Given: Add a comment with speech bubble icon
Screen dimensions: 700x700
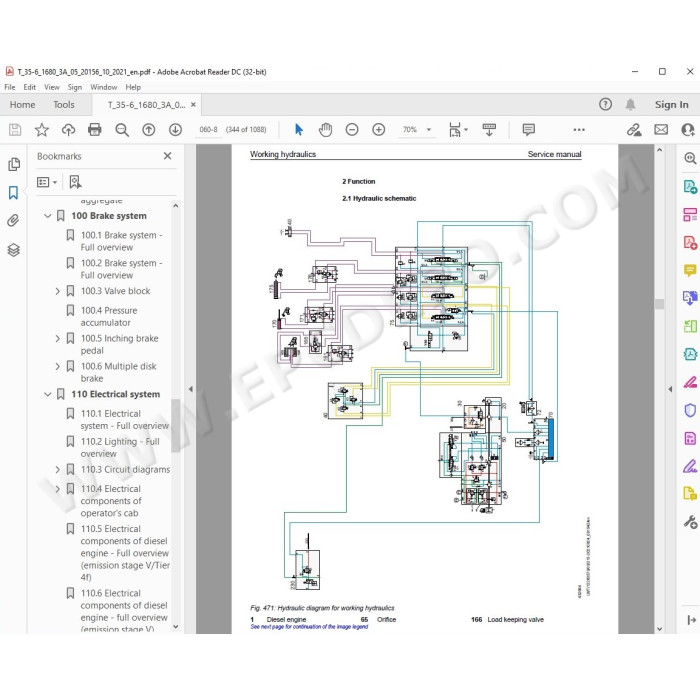Looking at the screenshot, I should pyautogui.click(x=529, y=130).
